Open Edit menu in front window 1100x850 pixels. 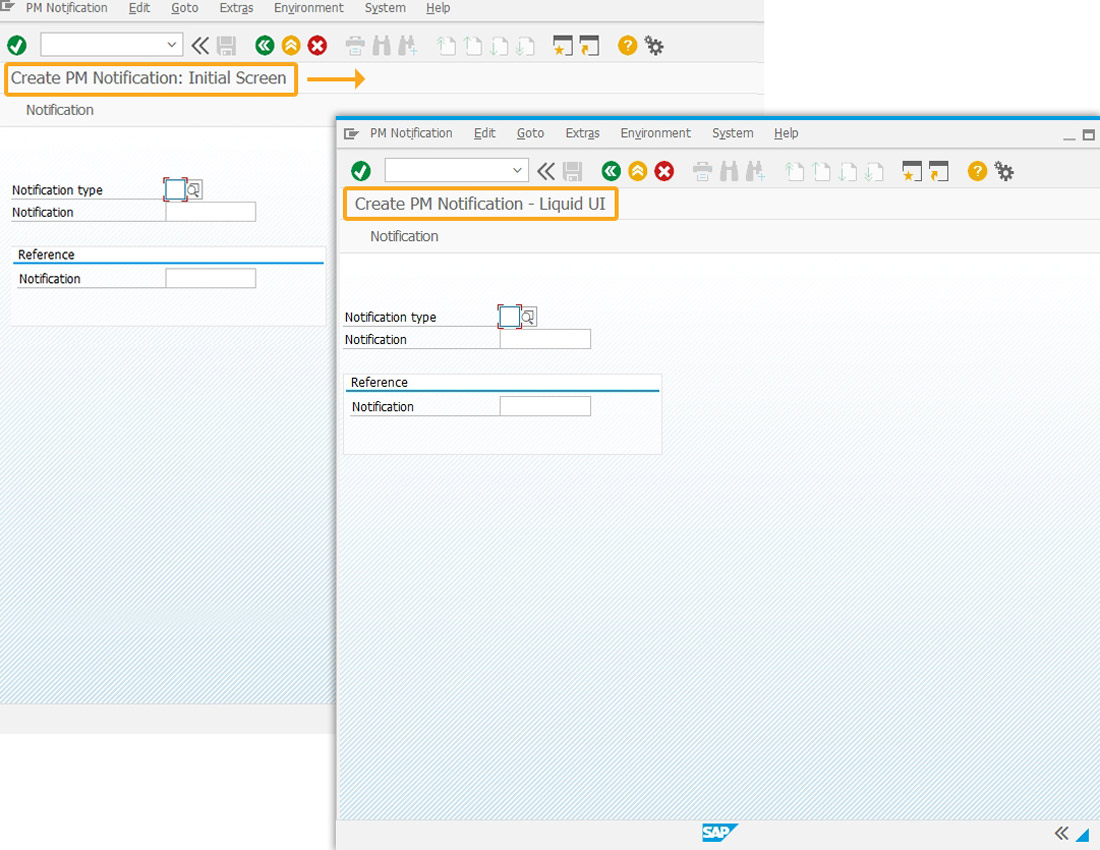click(484, 133)
